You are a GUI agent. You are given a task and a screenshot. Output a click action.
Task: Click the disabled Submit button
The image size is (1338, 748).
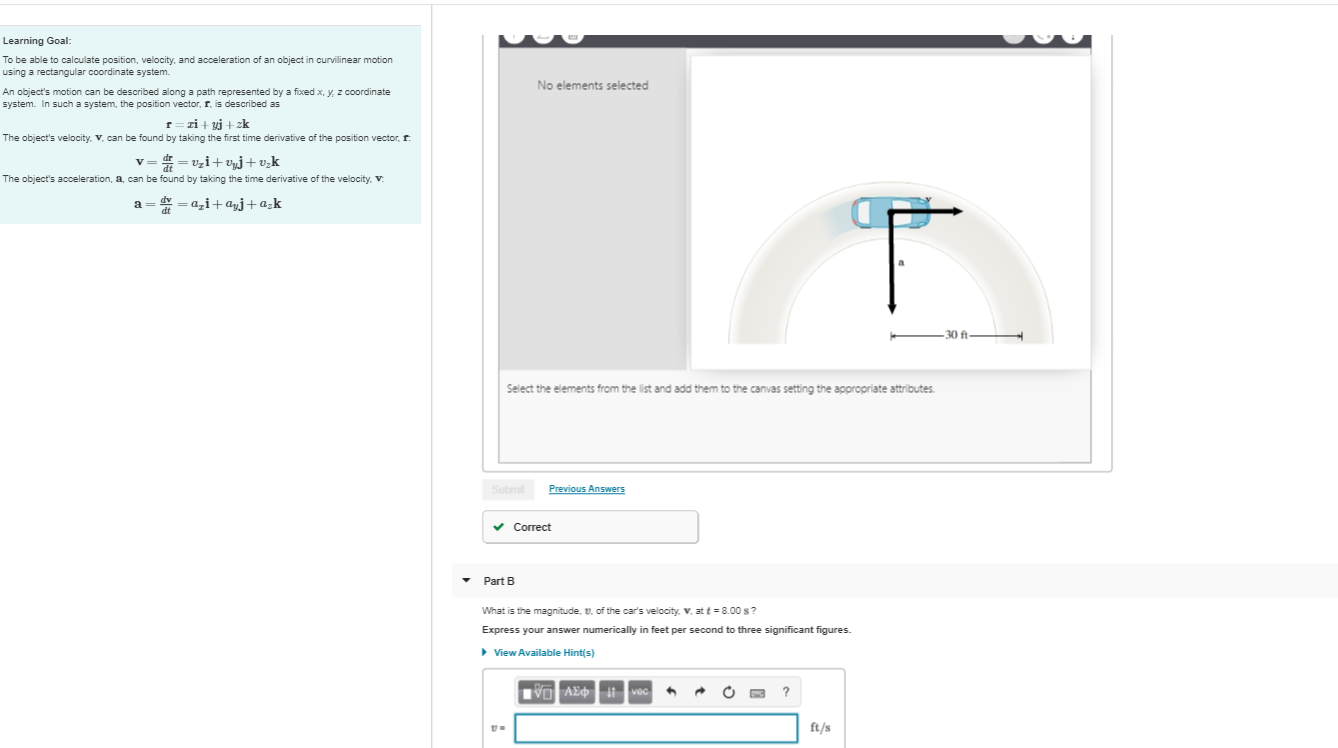(x=508, y=489)
